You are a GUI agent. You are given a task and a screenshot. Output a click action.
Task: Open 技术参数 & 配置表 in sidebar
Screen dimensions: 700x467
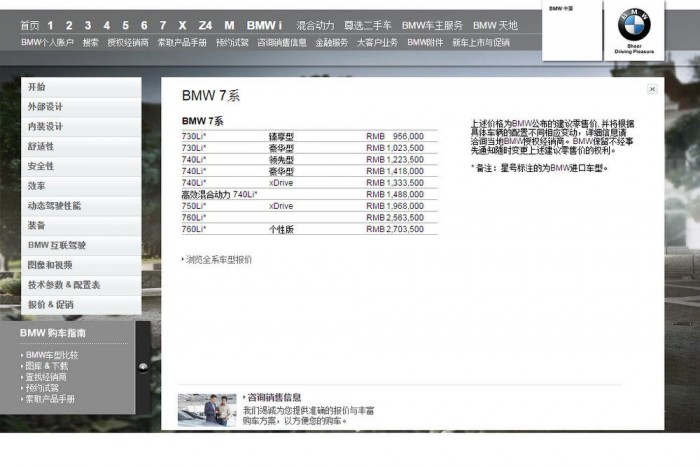(x=64, y=285)
